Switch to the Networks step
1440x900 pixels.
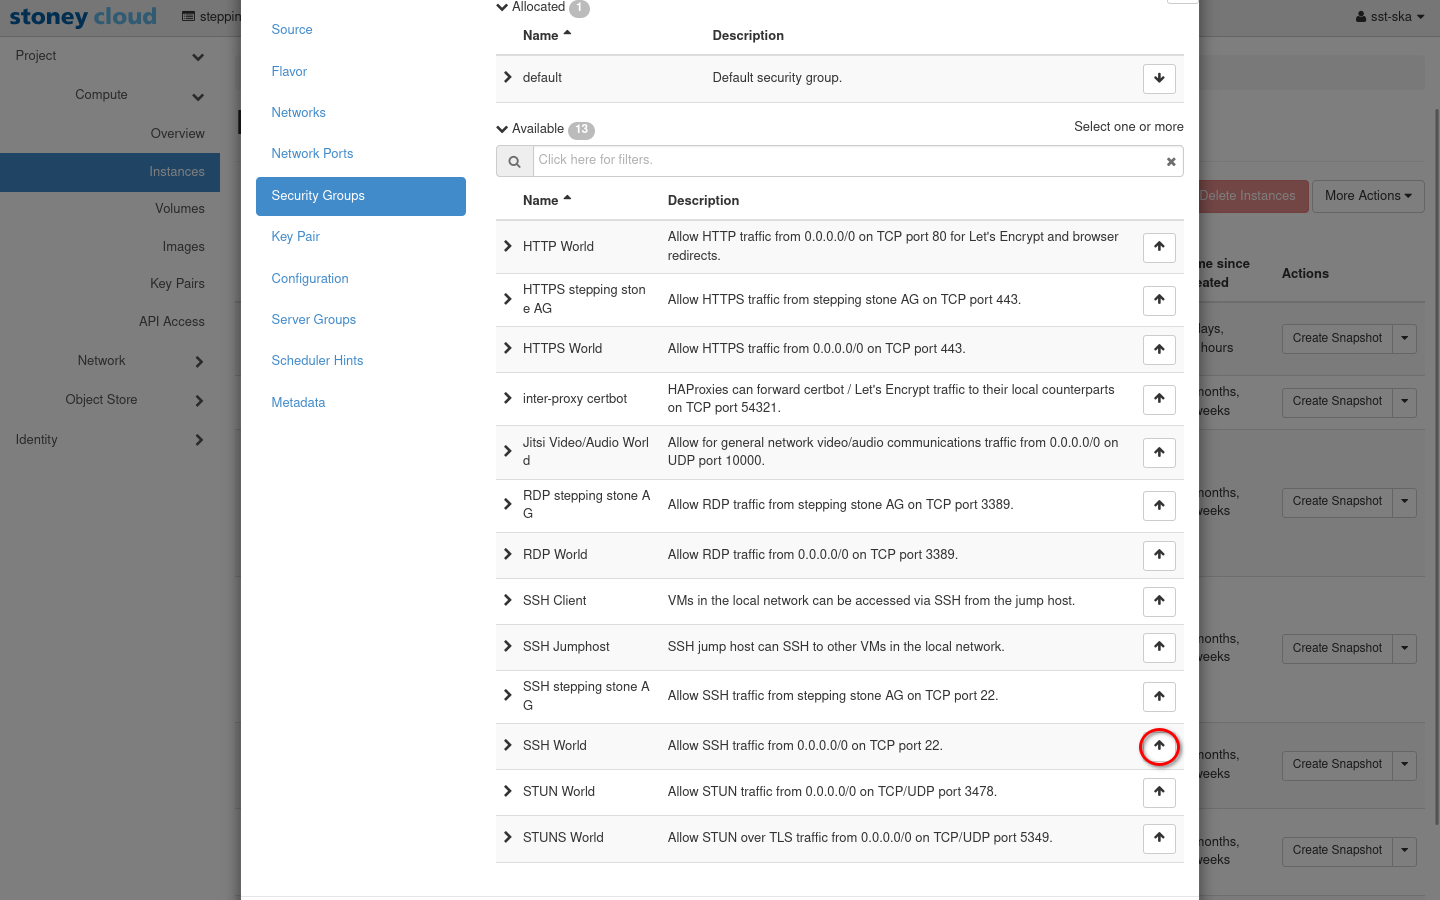coord(298,113)
